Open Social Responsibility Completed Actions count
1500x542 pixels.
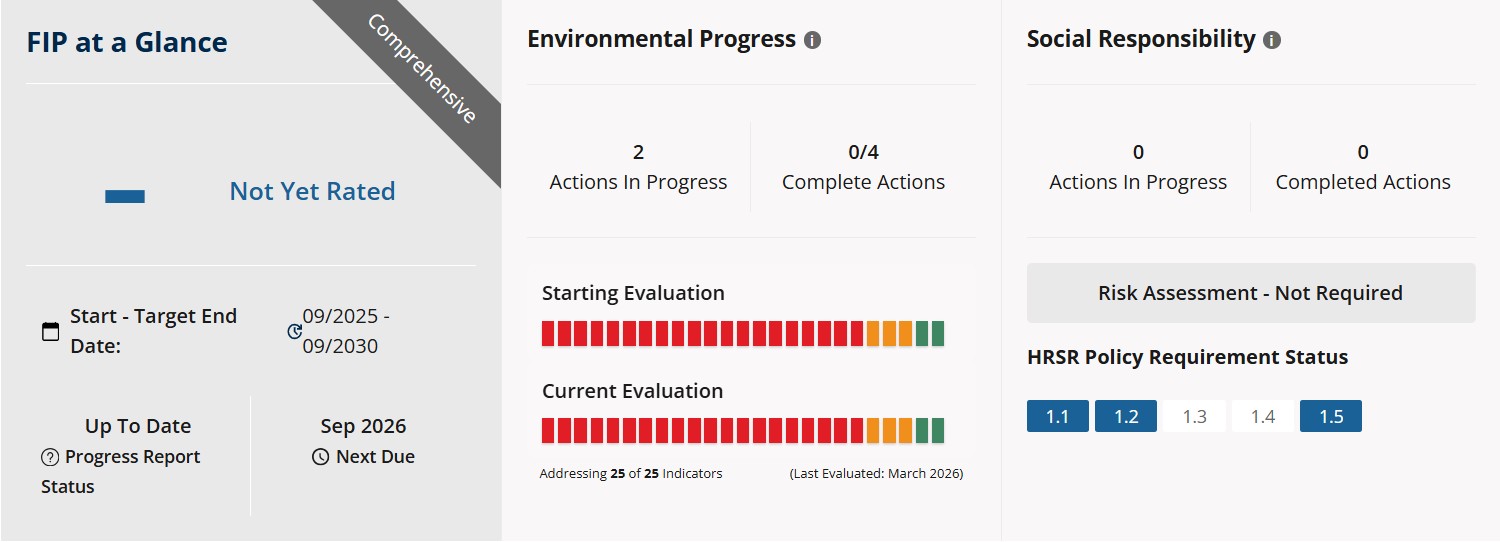(1362, 167)
